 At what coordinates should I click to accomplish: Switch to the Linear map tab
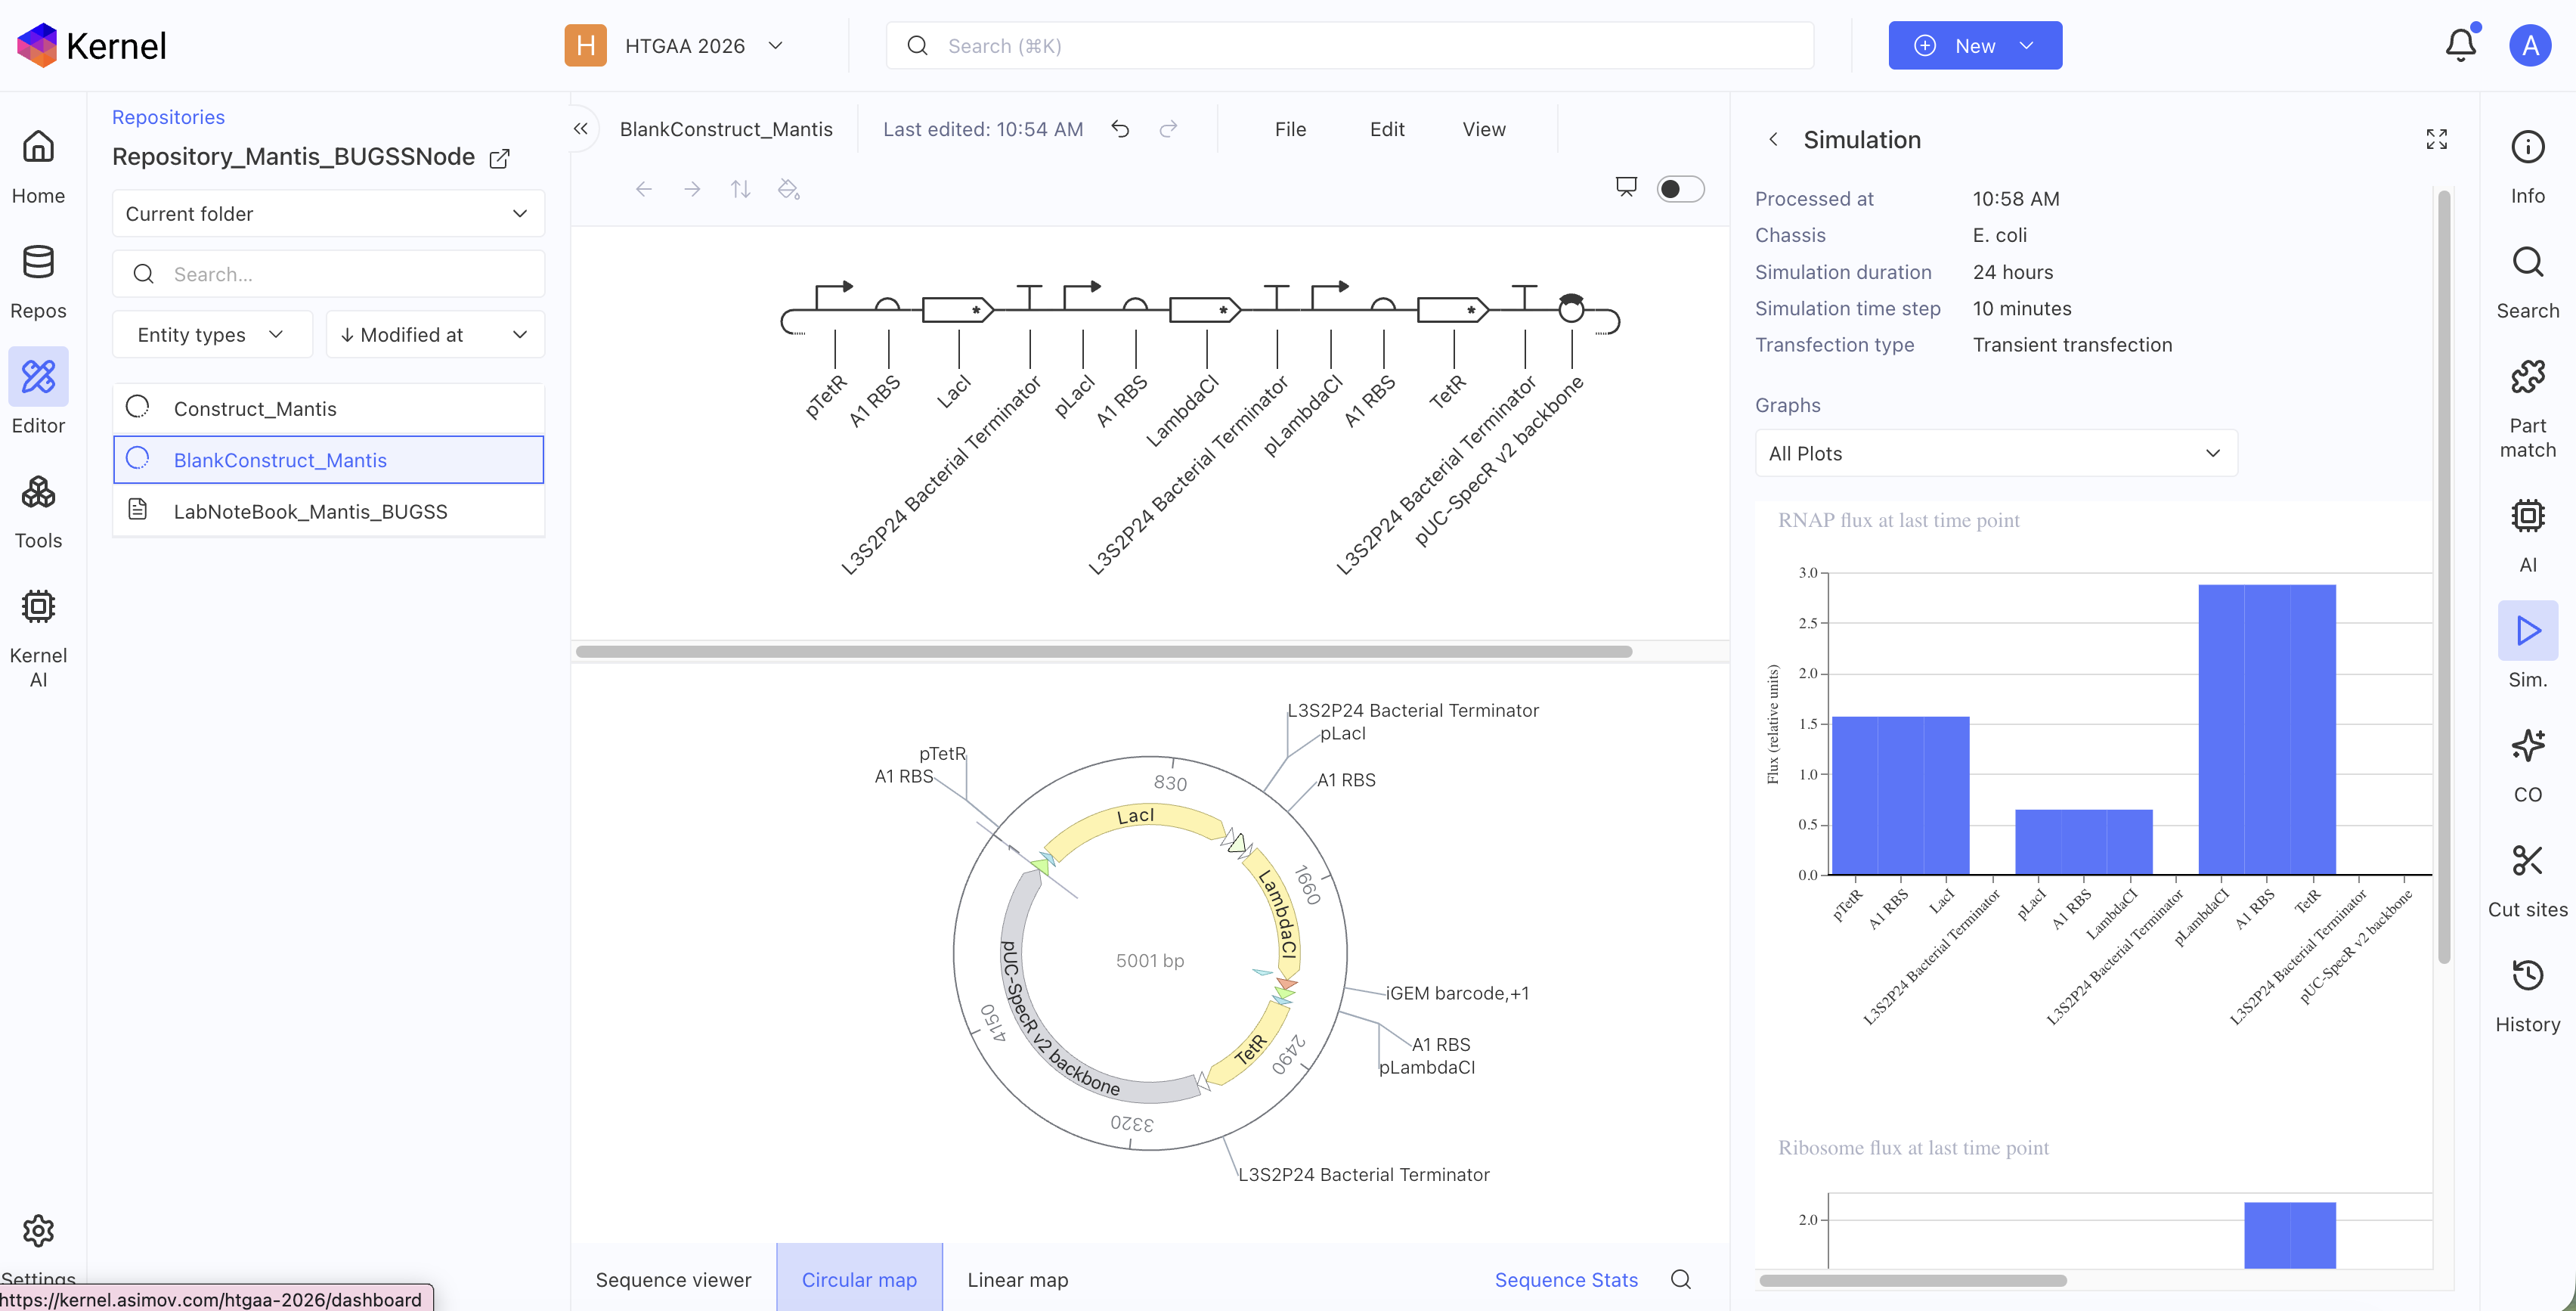(1017, 1279)
